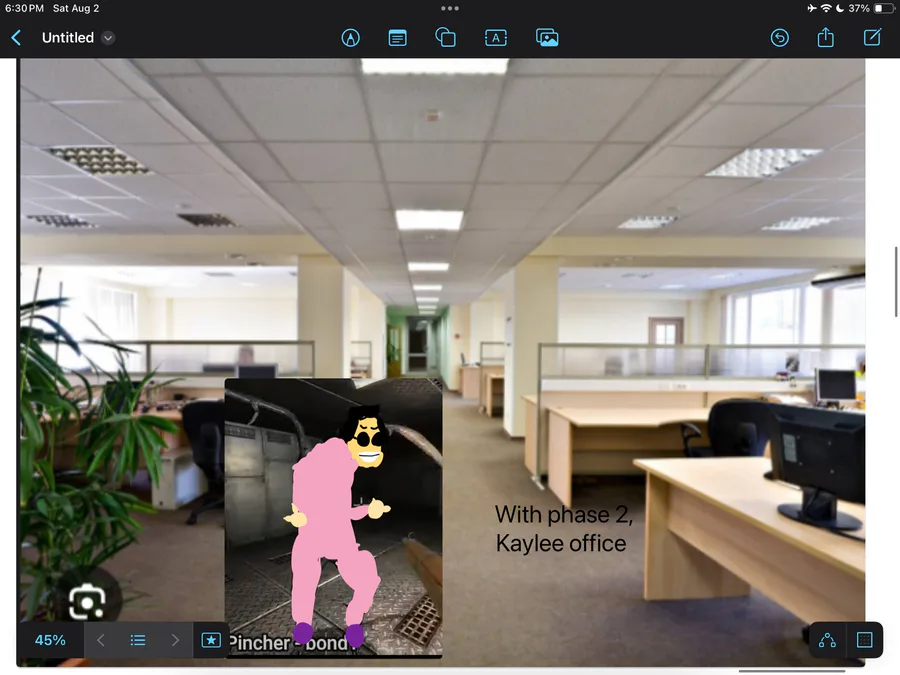Insert a sticky note
Viewport: 900px width, 675px height.
(x=397, y=38)
